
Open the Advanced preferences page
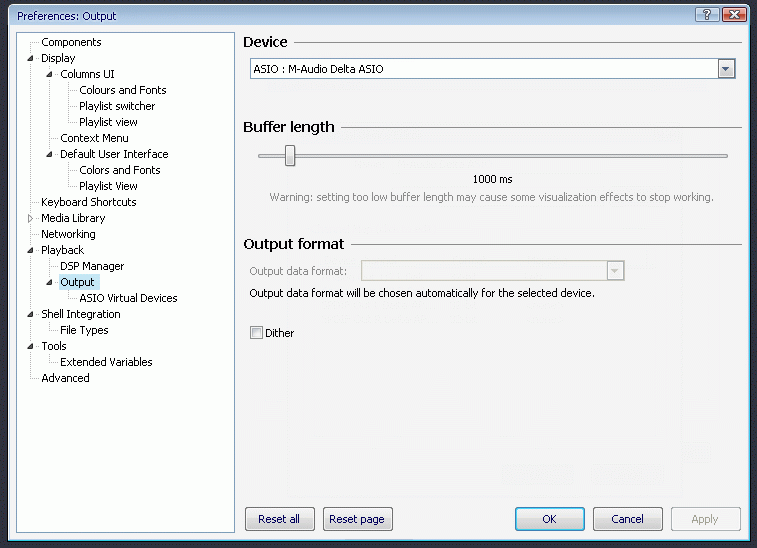[x=65, y=378]
